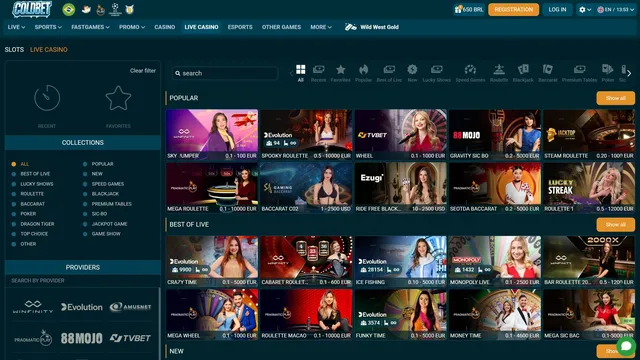Filter by TVBET provider logo
This screenshot has height=360, width=640.
(x=130, y=338)
